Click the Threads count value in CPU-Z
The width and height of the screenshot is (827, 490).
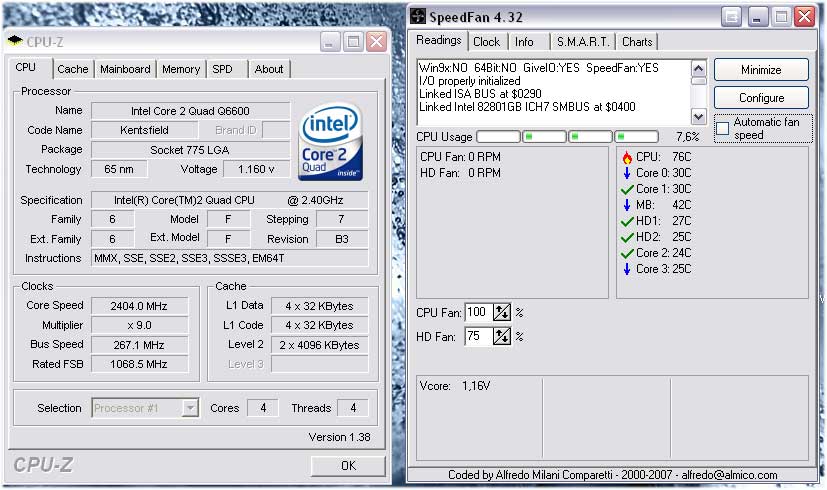coord(353,408)
